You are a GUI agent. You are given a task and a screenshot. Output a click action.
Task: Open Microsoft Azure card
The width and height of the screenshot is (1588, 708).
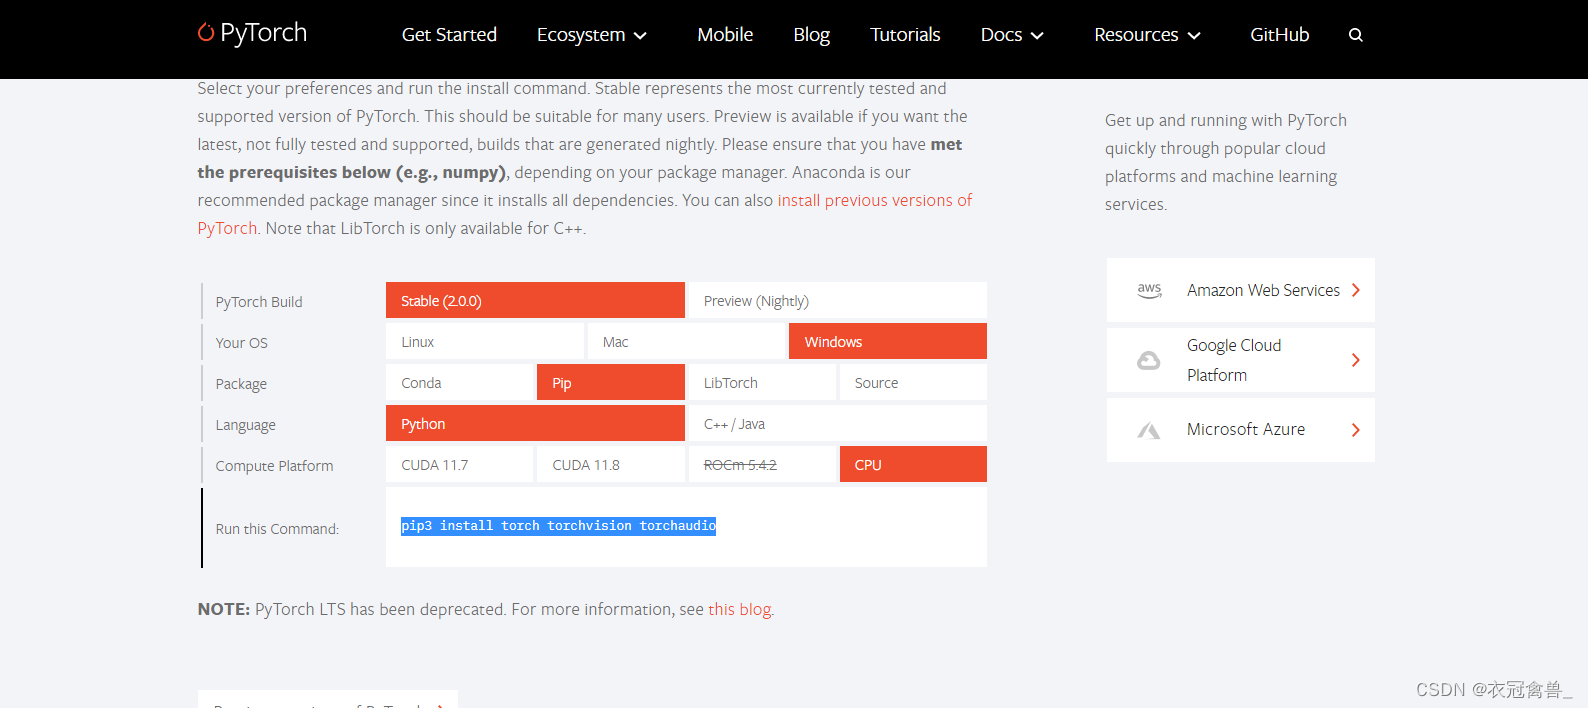(x=1241, y=430)
